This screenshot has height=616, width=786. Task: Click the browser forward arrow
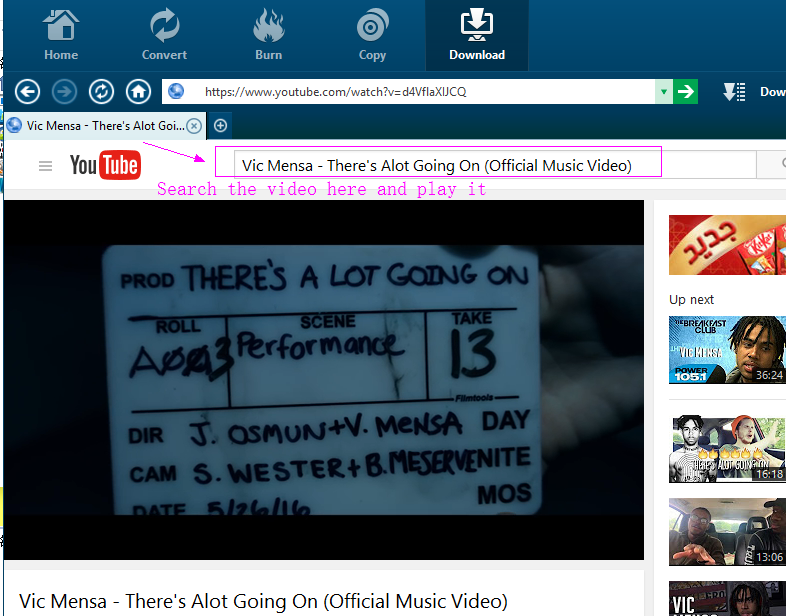click(x=64, y=92)
